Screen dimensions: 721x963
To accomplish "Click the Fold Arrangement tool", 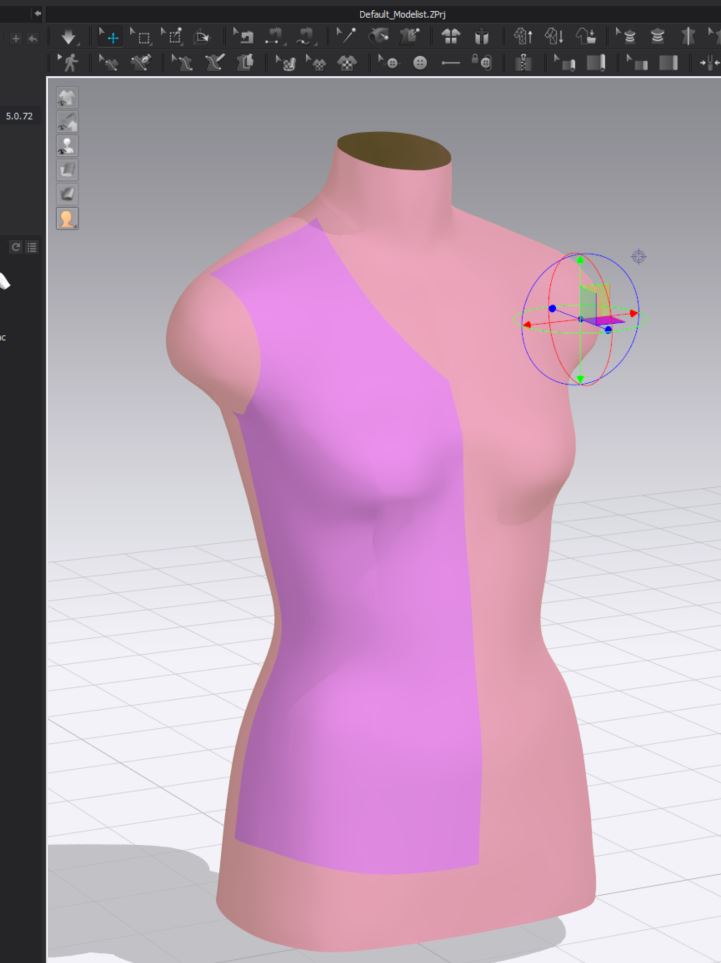I will tap(201, 37).
